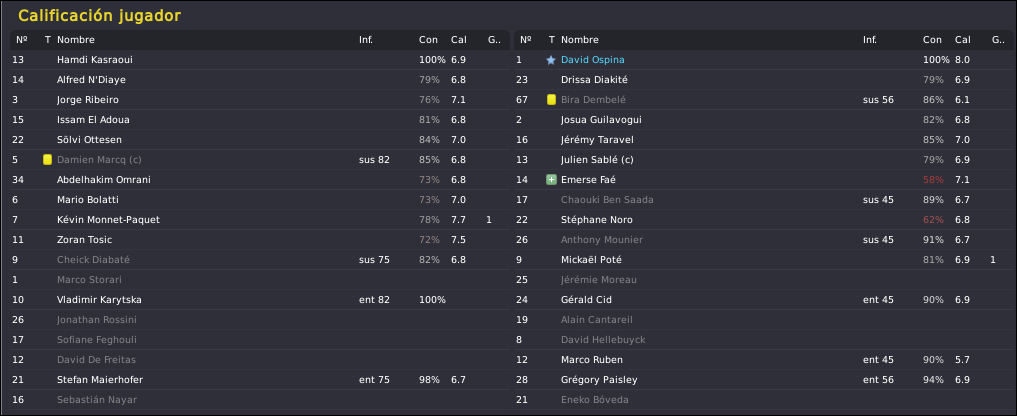Click the green injury icon beside Emerse Faé
1017x416 pixels.
click(551, 180)
